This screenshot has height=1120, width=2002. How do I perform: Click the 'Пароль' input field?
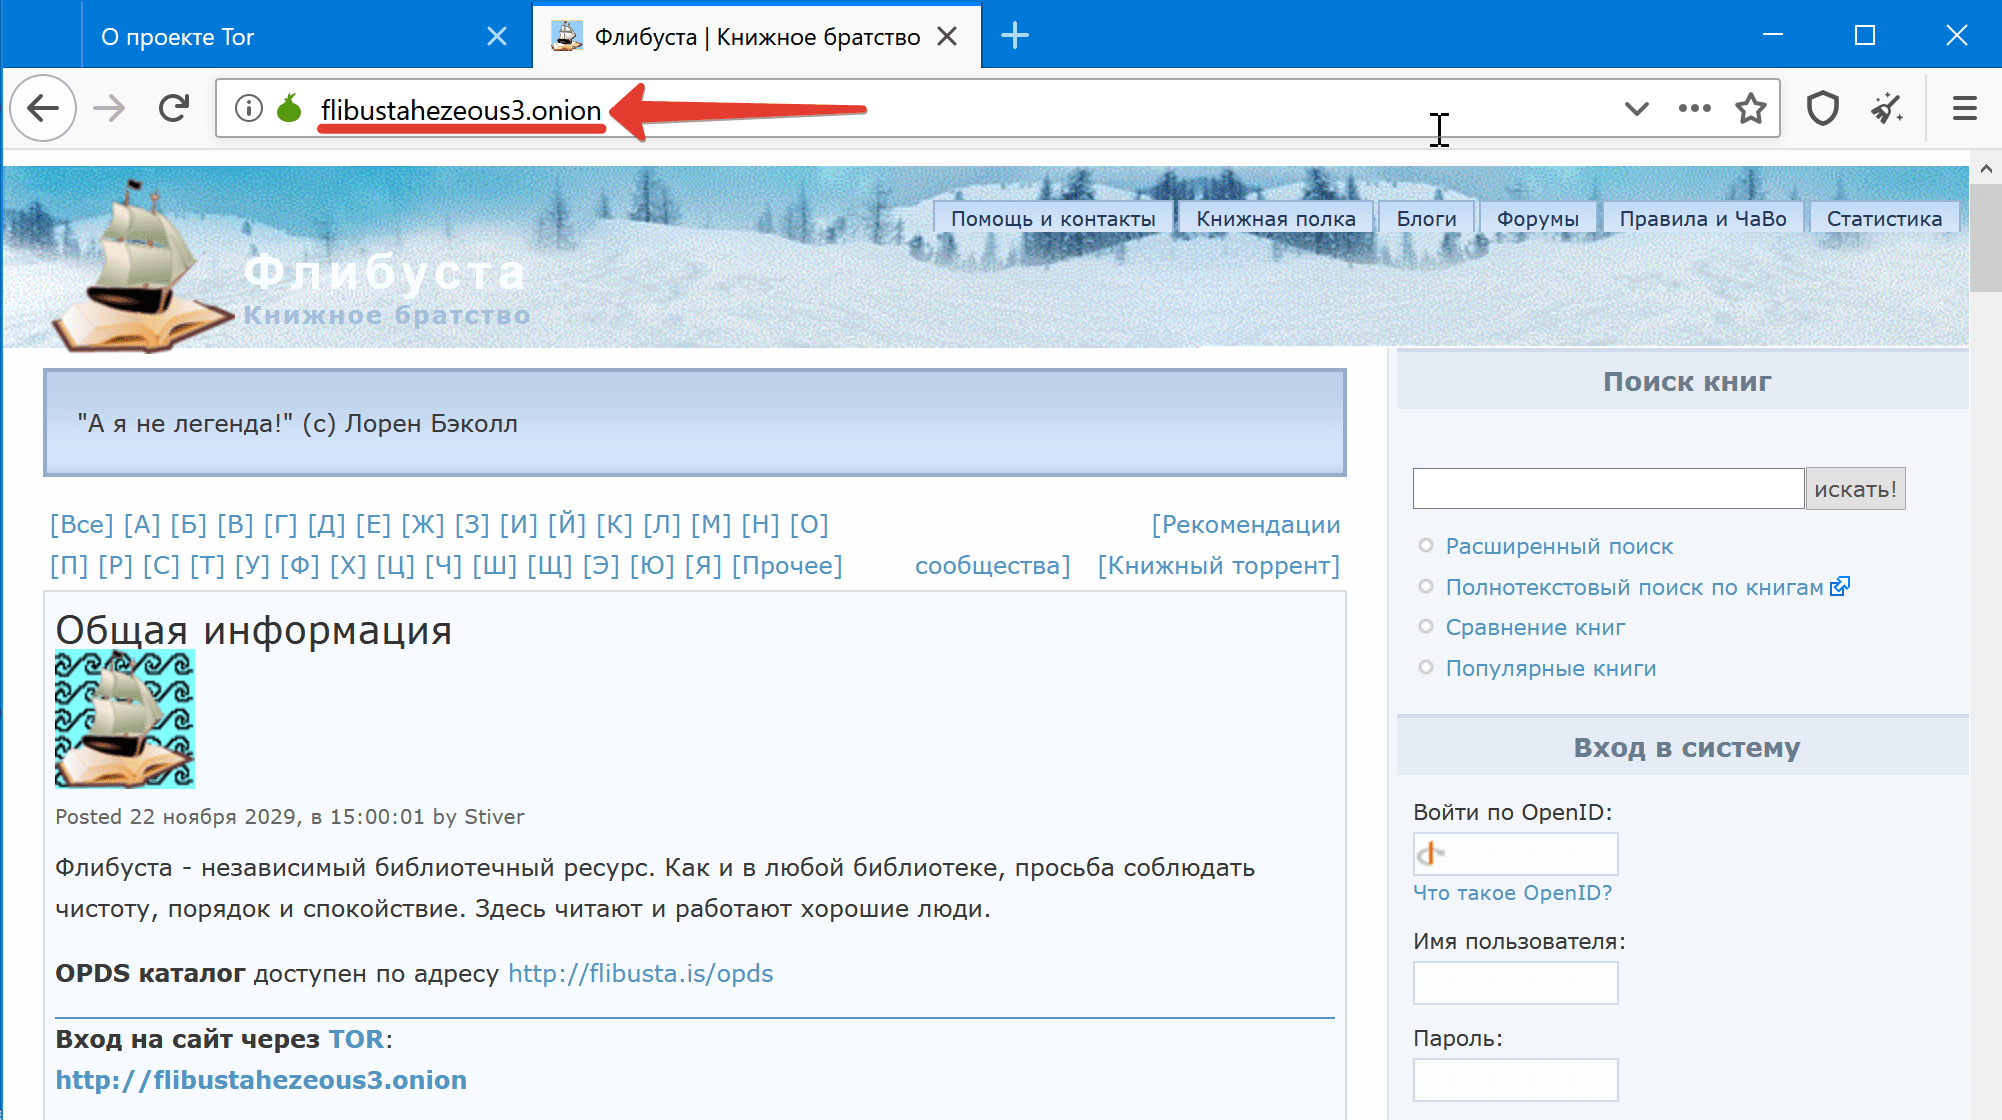(1515, 1080)
